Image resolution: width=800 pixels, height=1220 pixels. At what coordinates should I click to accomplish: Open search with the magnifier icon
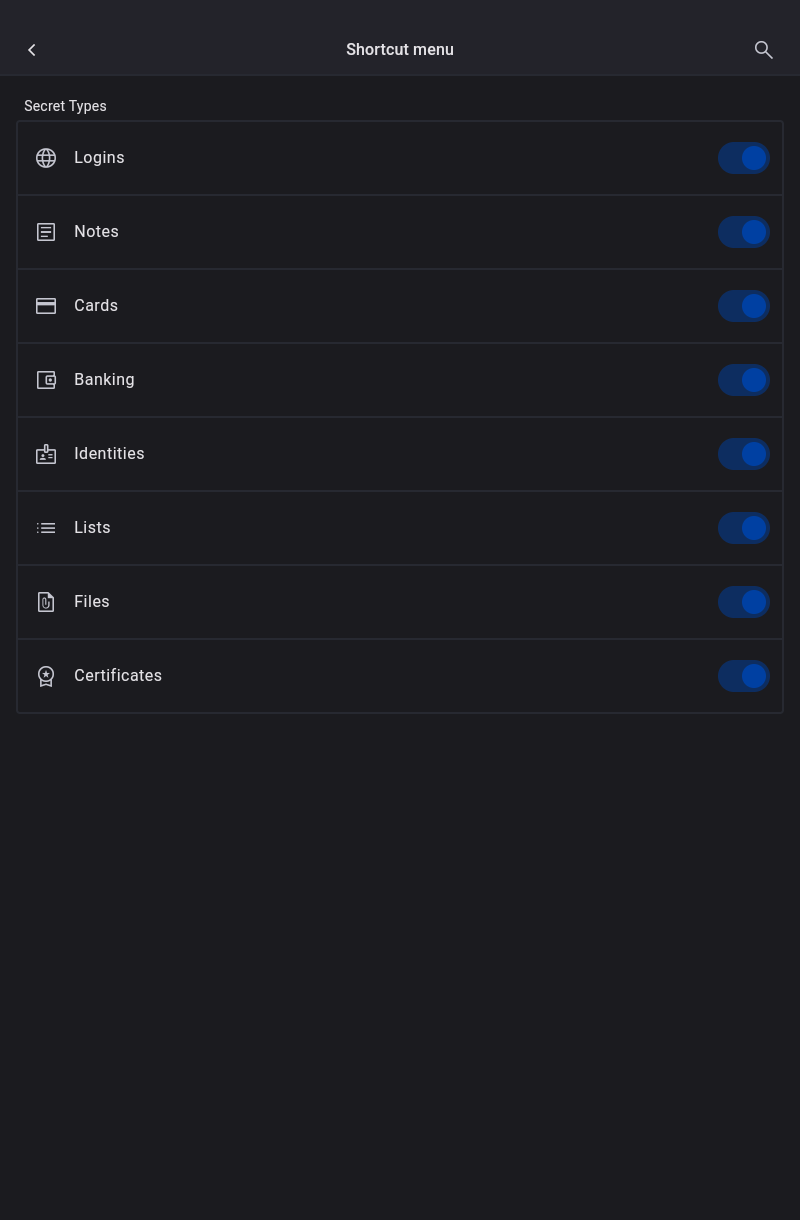pos(763,50)
